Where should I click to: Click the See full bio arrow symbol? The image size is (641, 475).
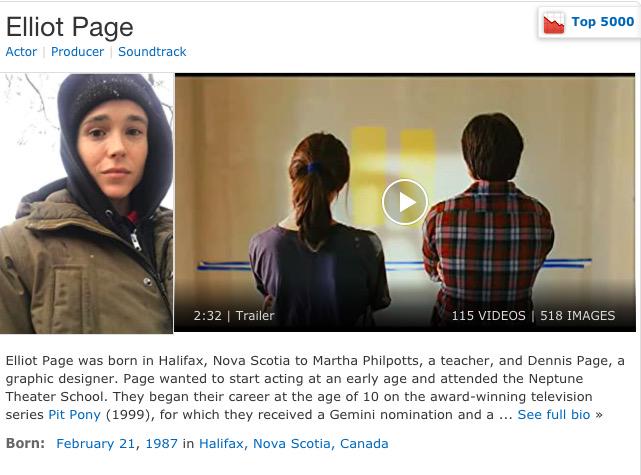[599, 415]
